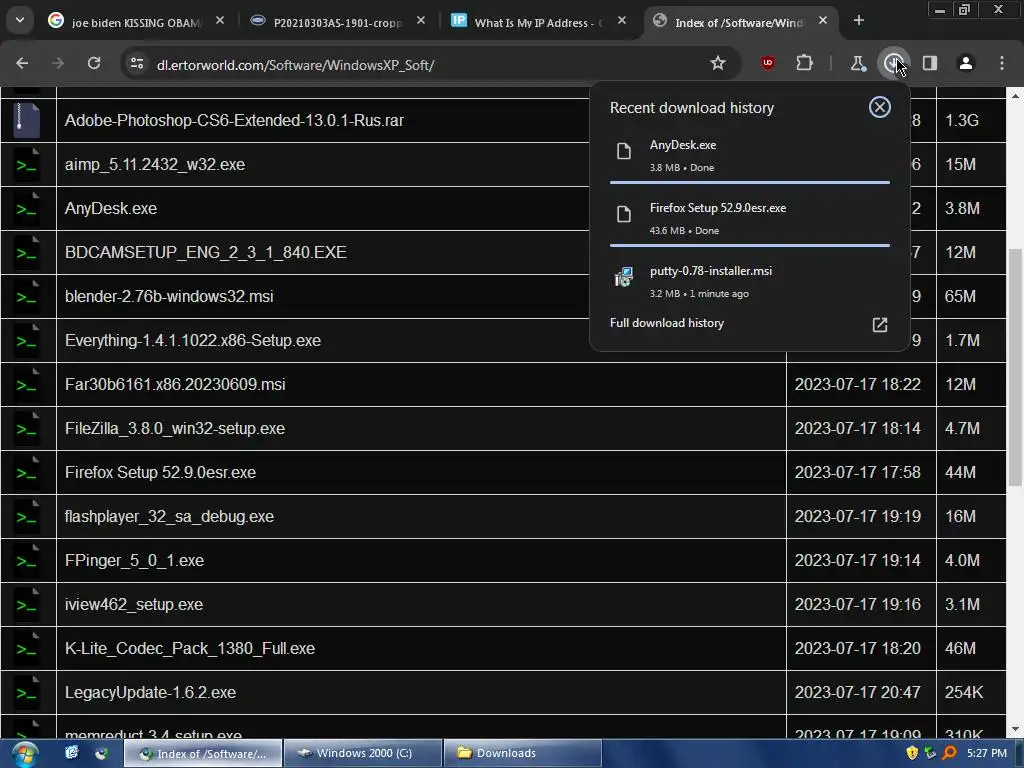Image resolution: width=1024 pixels, height=768 pixels.
Task: Close the Recent download history popup
Action: 879,107
